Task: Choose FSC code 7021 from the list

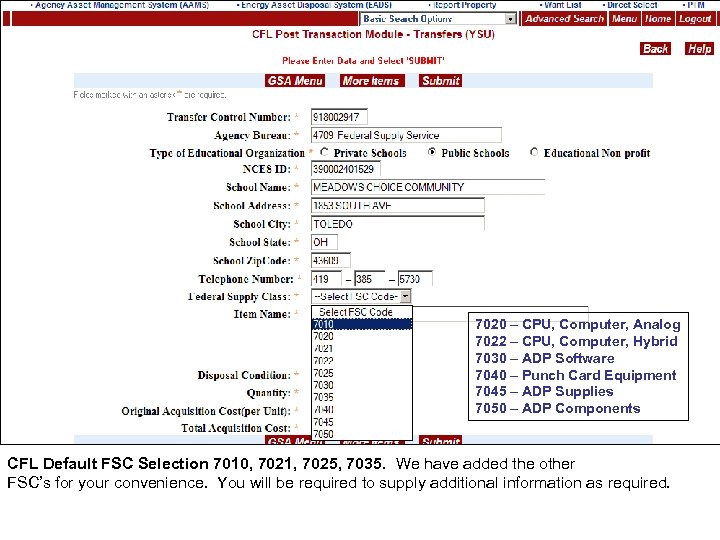Action: [362, 349]
